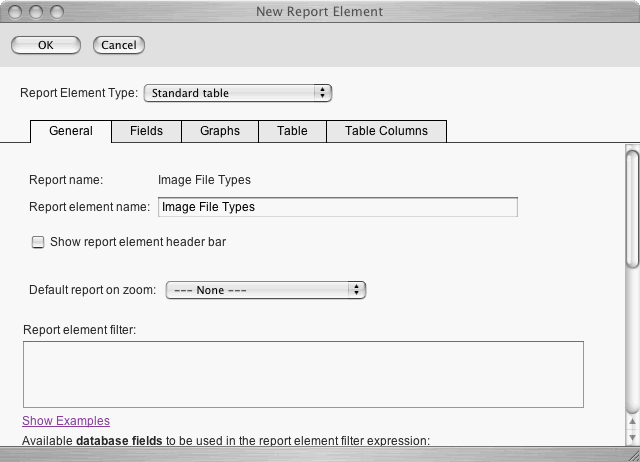The image size is (640, 462).
Task: Expand the Default report on zoom dropdown
Action: 265,290
